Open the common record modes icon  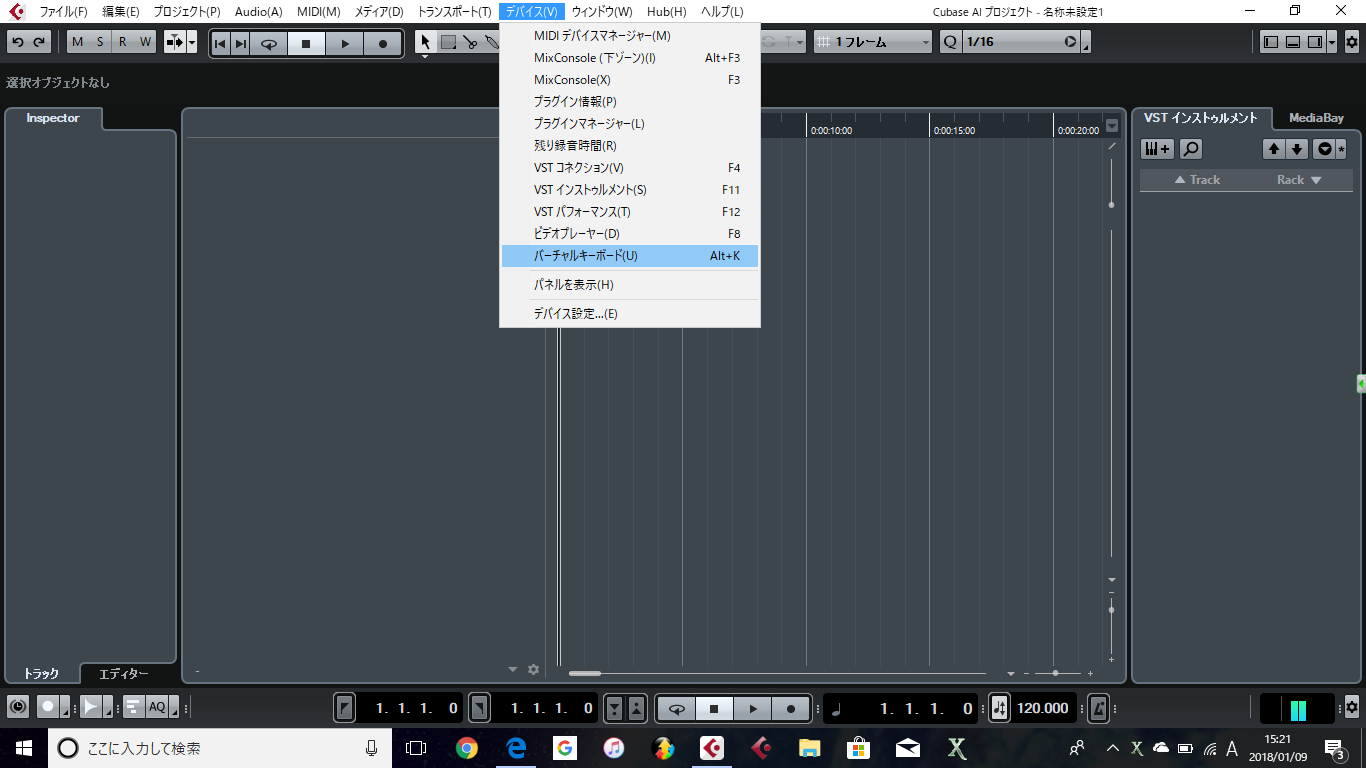49,707
